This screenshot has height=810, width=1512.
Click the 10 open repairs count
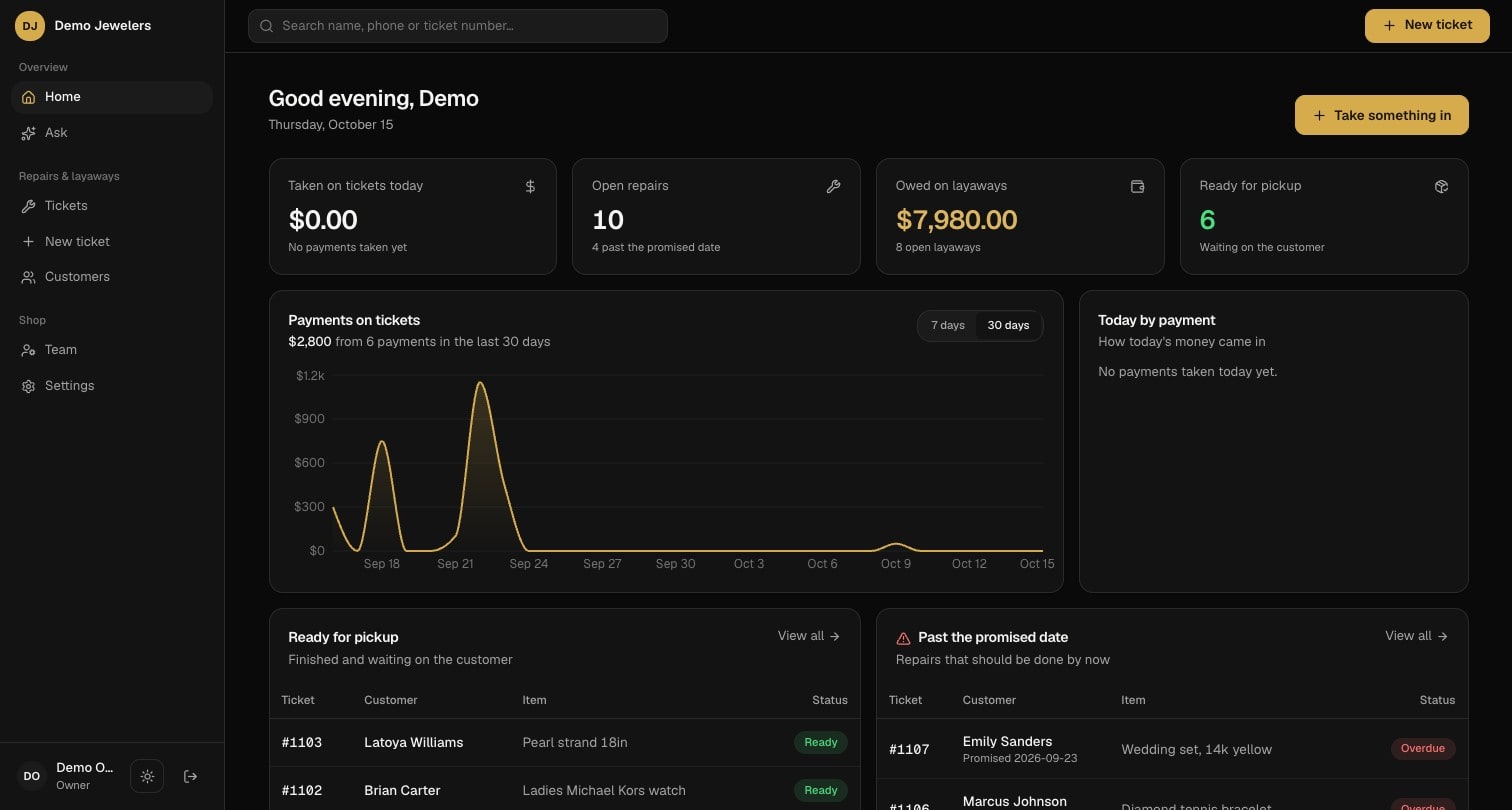[608, 220]
